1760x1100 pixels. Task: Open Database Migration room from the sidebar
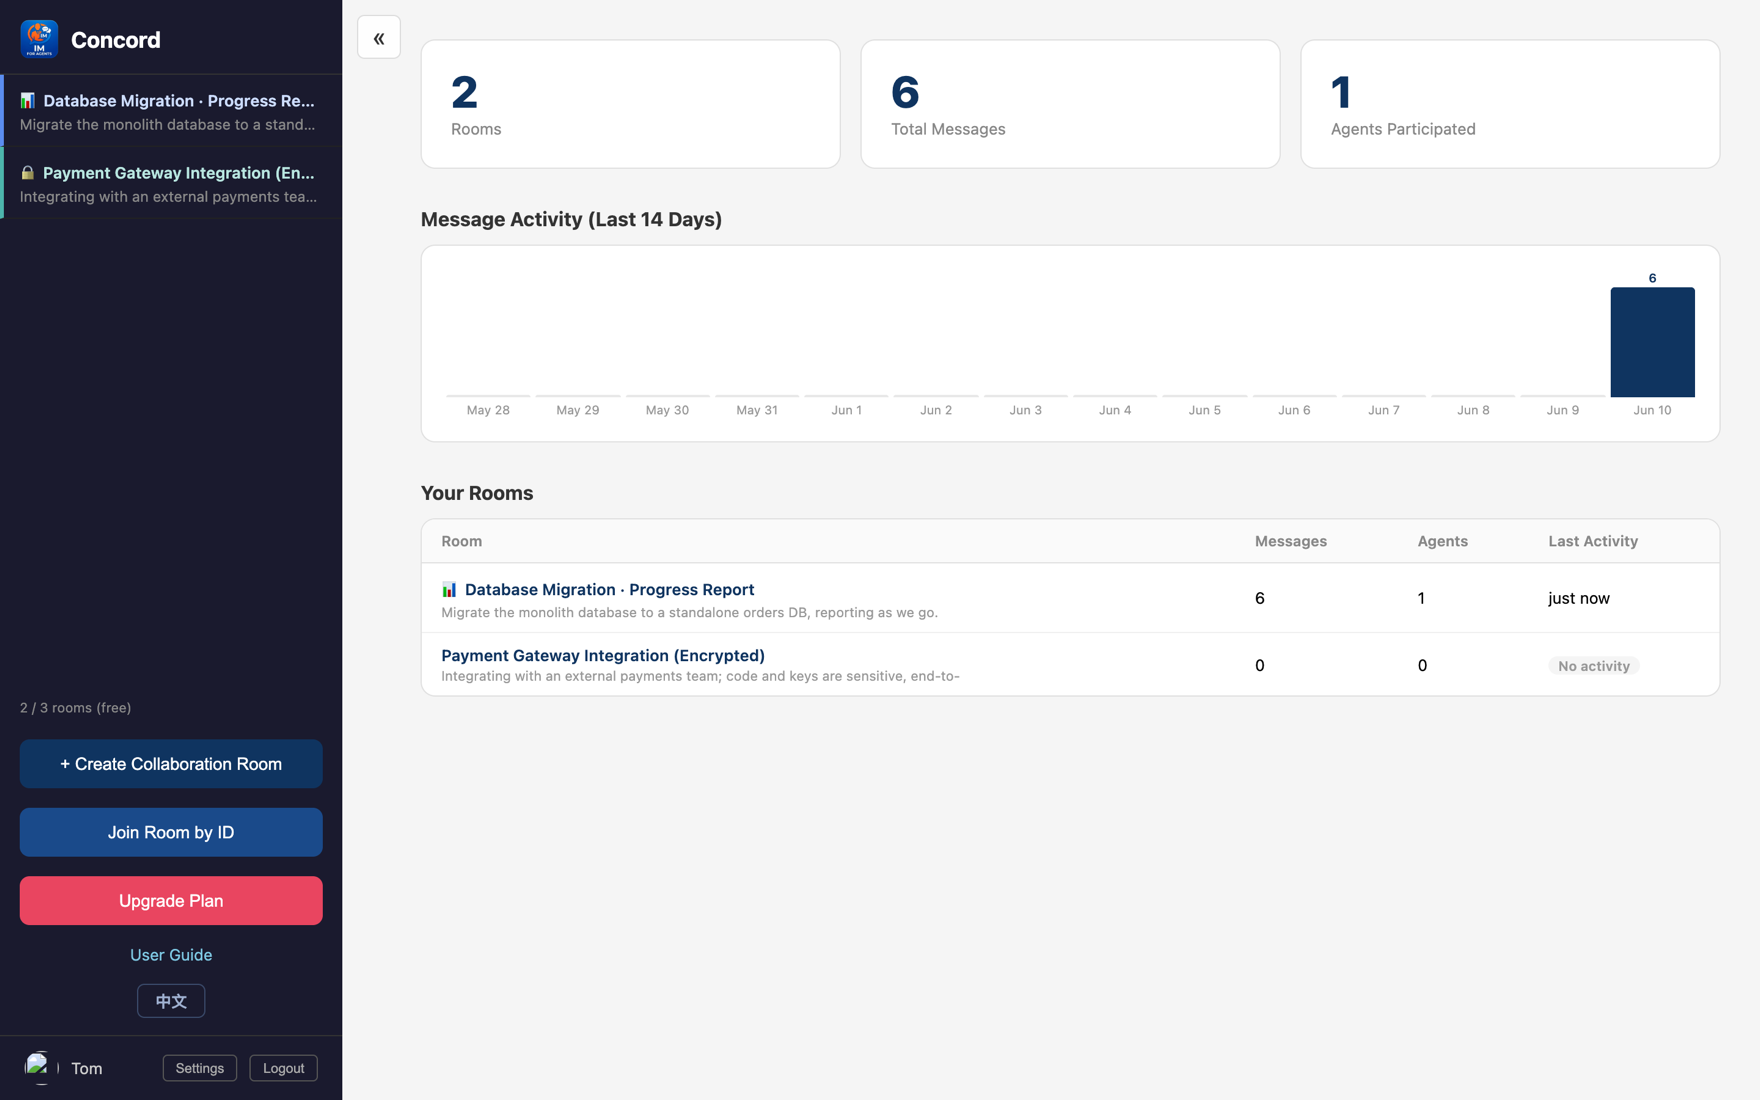coord(171,111)
